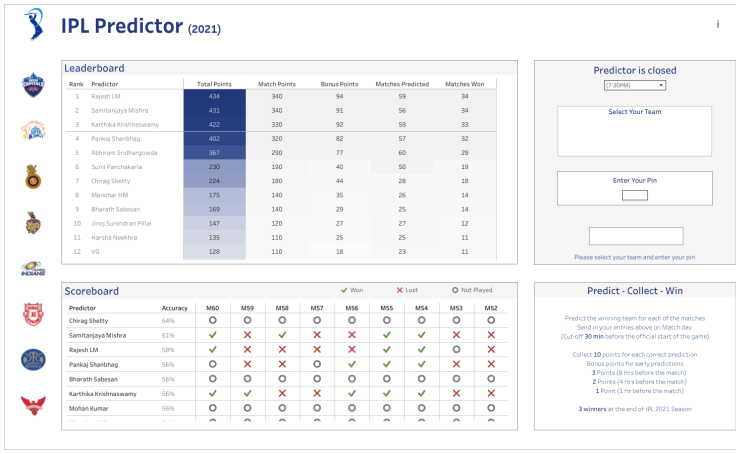
Task: Click the Scoreboard panel title
Action: pos(92,291)
